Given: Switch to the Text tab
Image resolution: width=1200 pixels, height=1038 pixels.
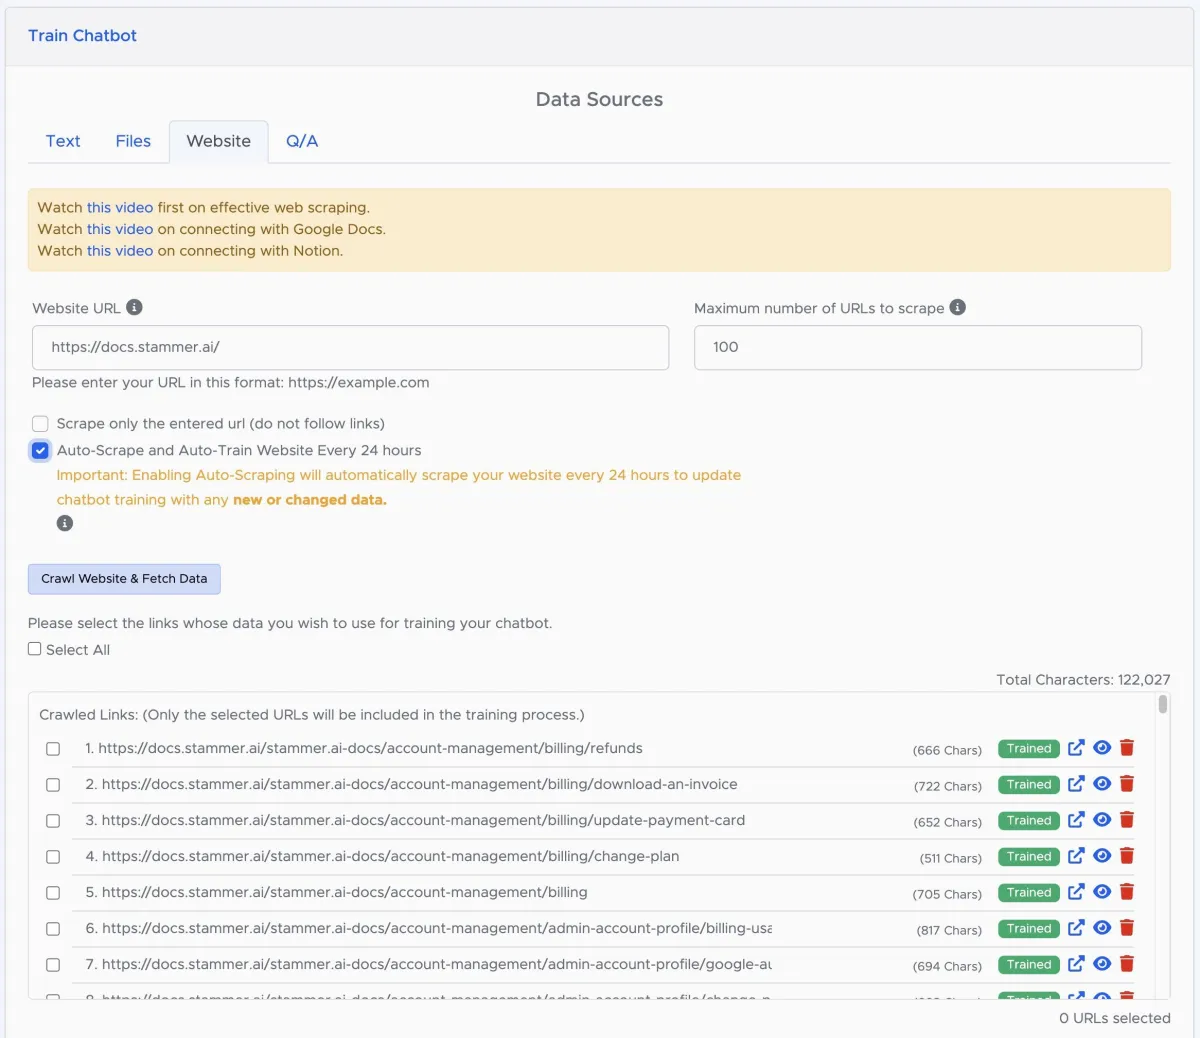Looking at the screenshot, I should 63,141.
